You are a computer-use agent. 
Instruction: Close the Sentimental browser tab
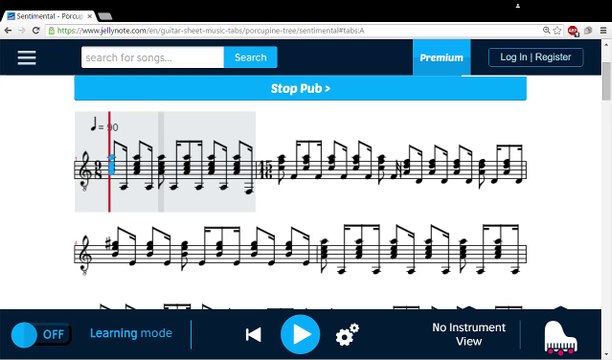pos(89,16)
